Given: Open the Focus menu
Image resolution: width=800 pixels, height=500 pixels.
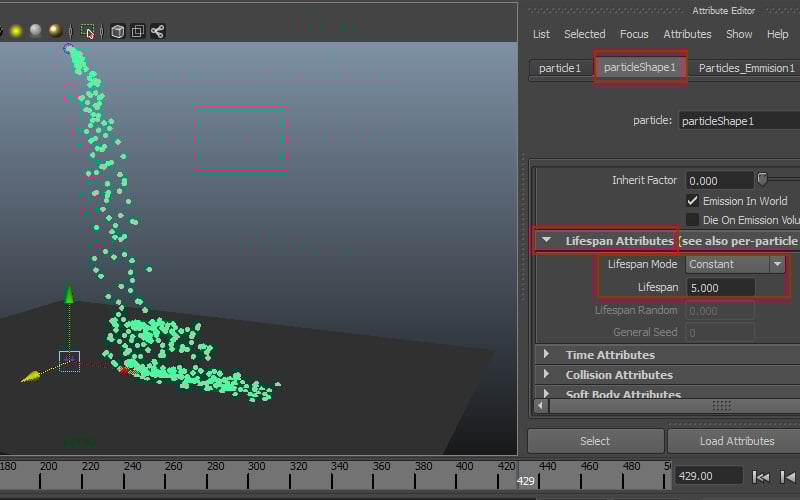Looking at the screenshot, I should [634, 34].
